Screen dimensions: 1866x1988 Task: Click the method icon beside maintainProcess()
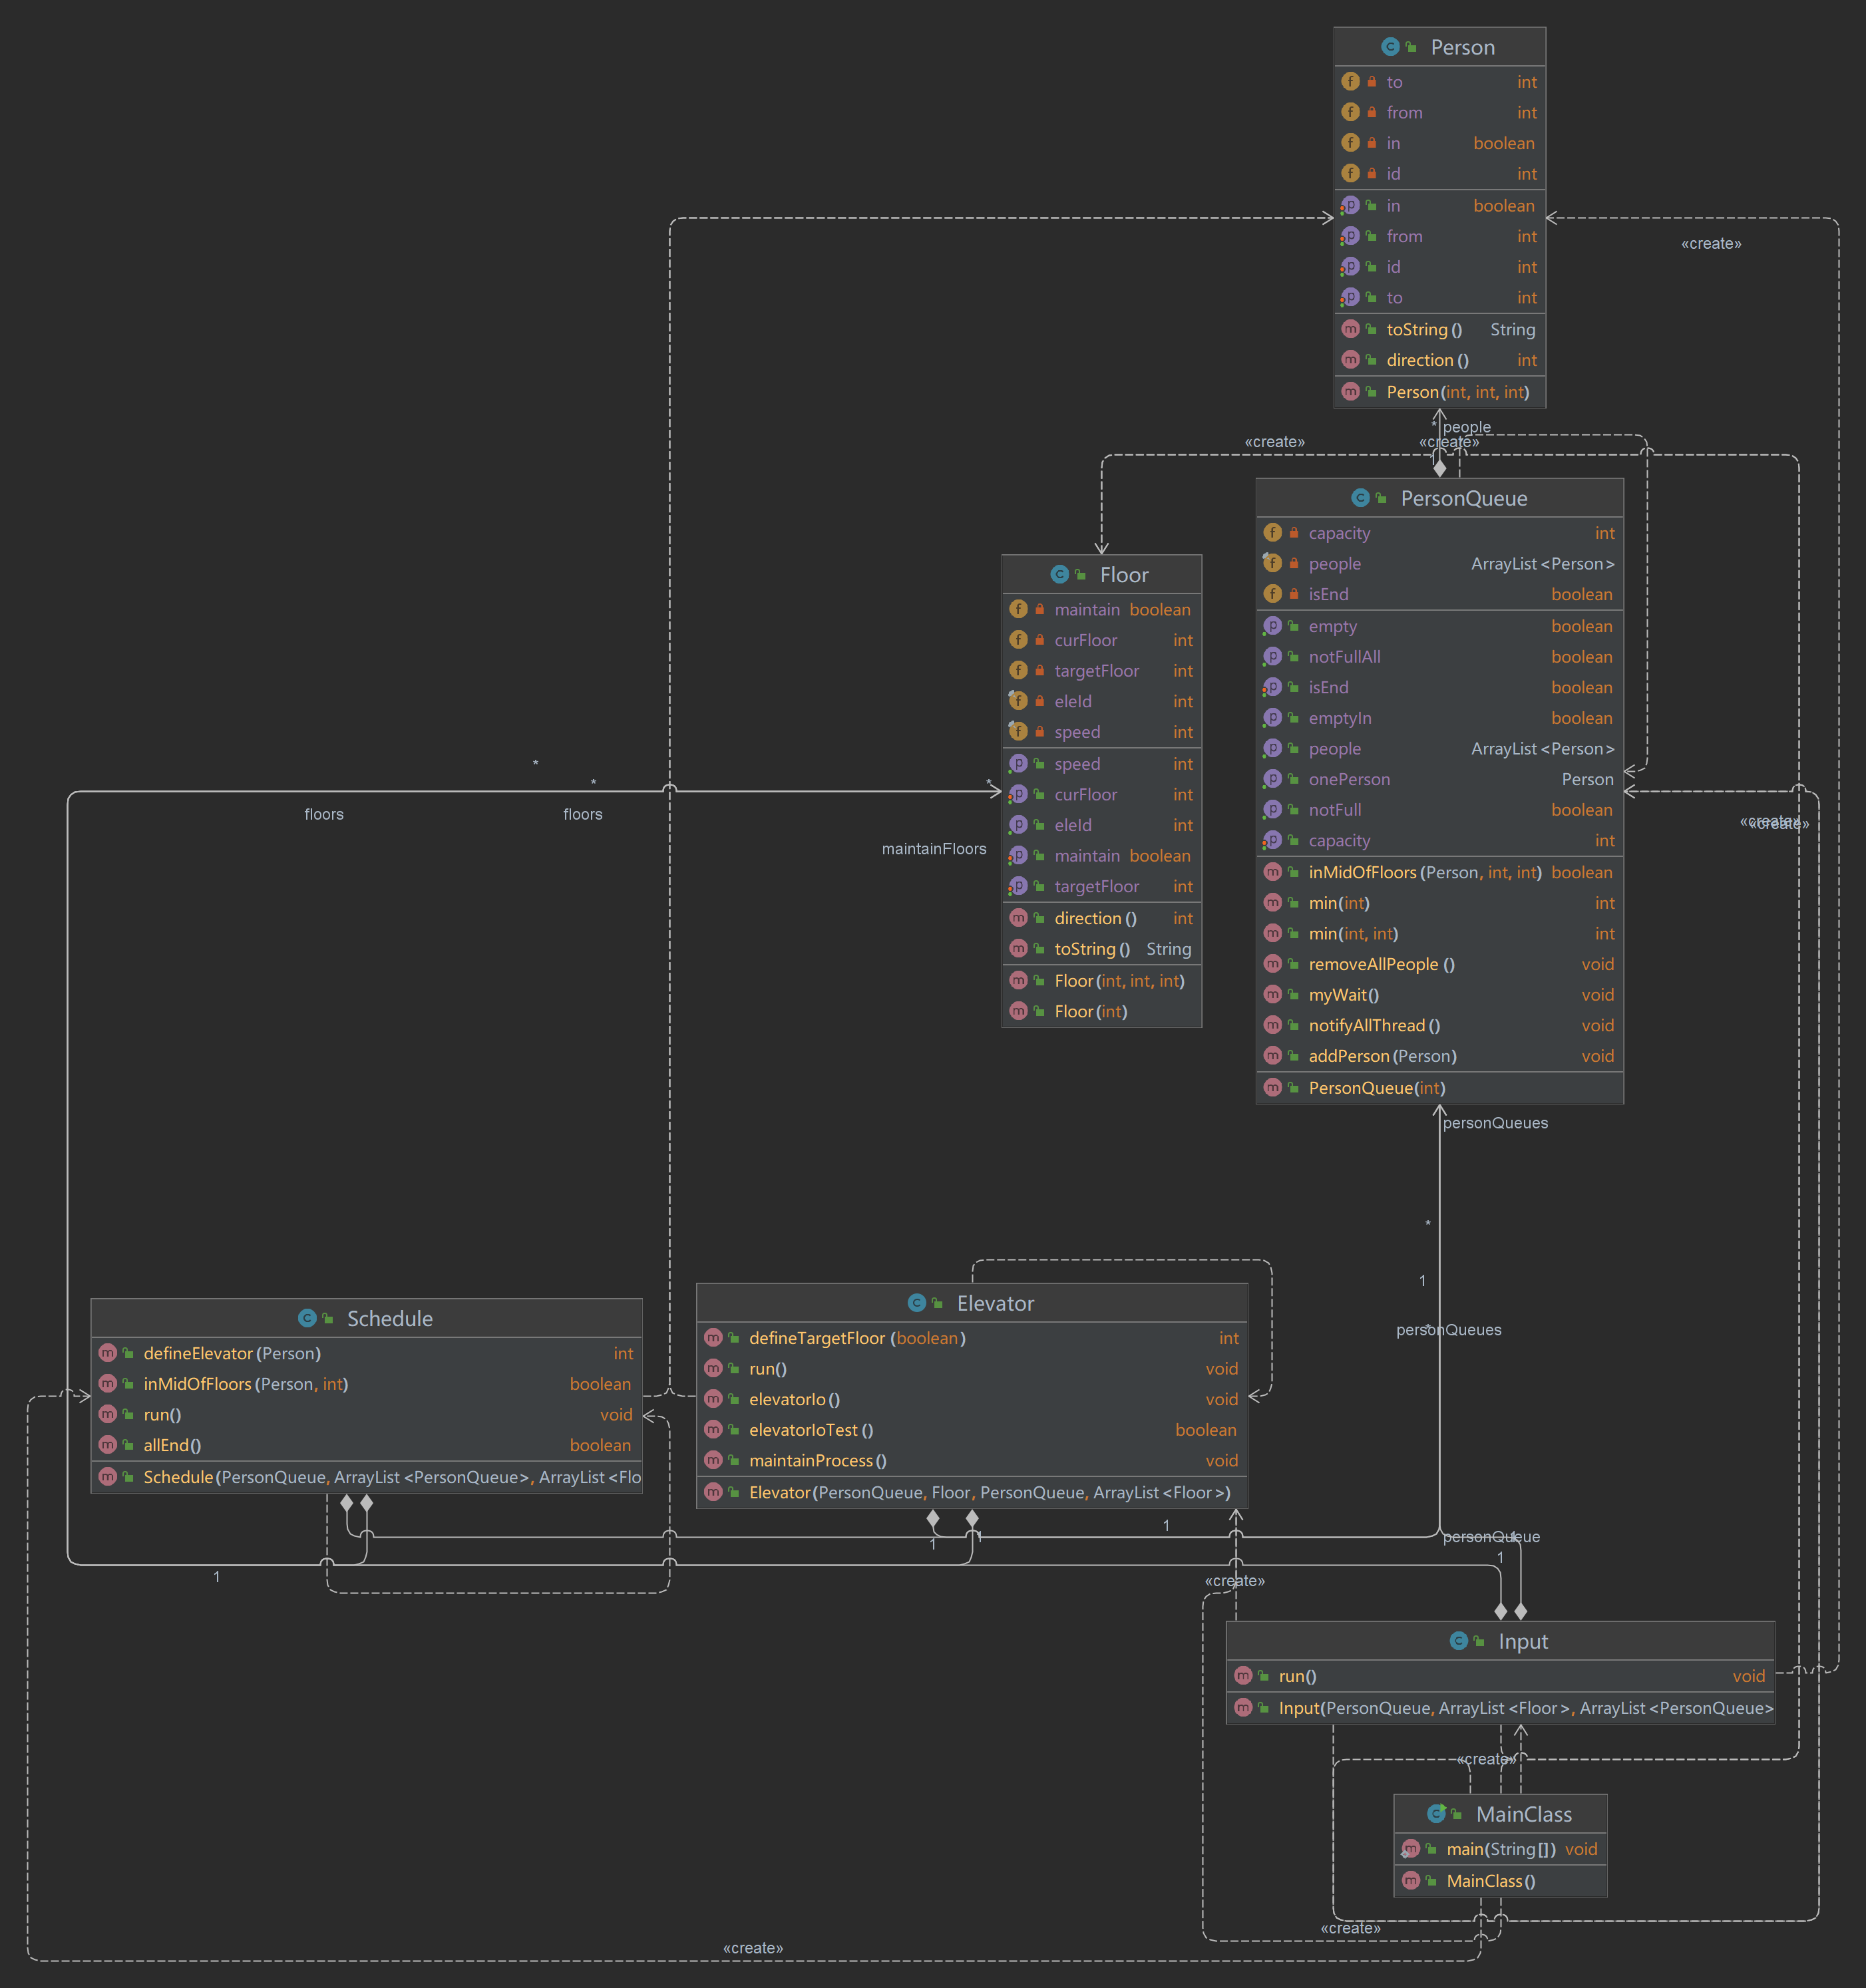(713, 1460)
